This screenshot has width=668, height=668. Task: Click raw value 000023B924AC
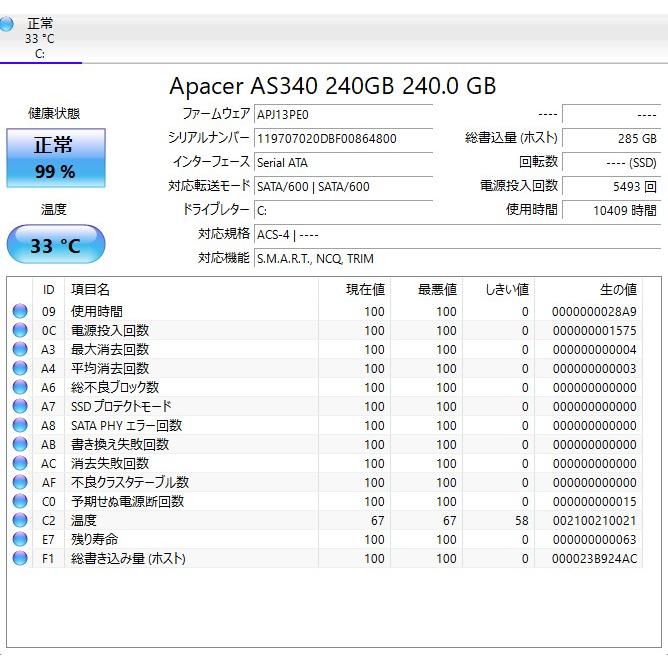(594, 559)
